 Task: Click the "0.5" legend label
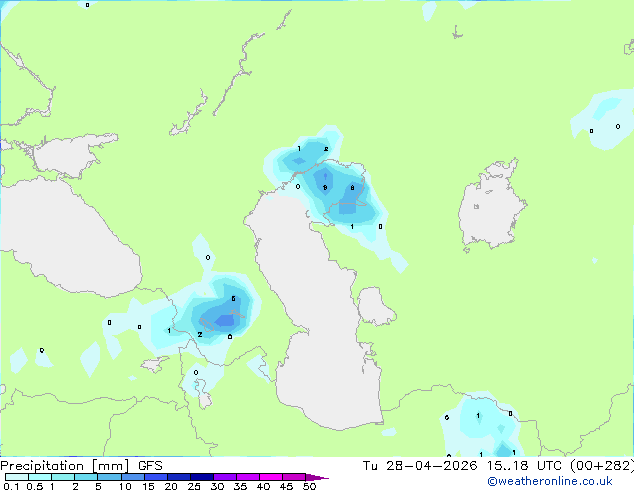coord(34,486)
